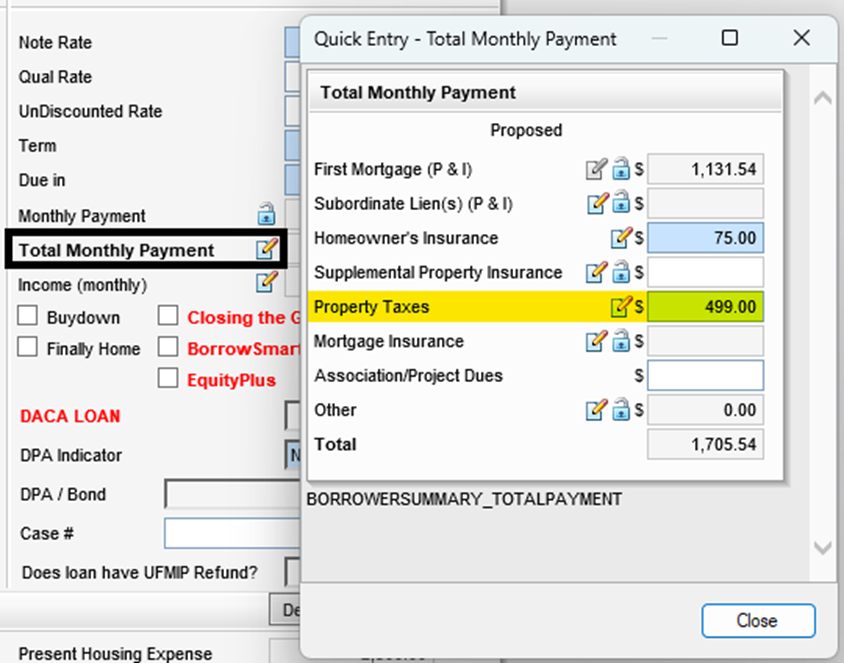
Task: Check the Finally Home checkbox
Action: tap(29, 349)
